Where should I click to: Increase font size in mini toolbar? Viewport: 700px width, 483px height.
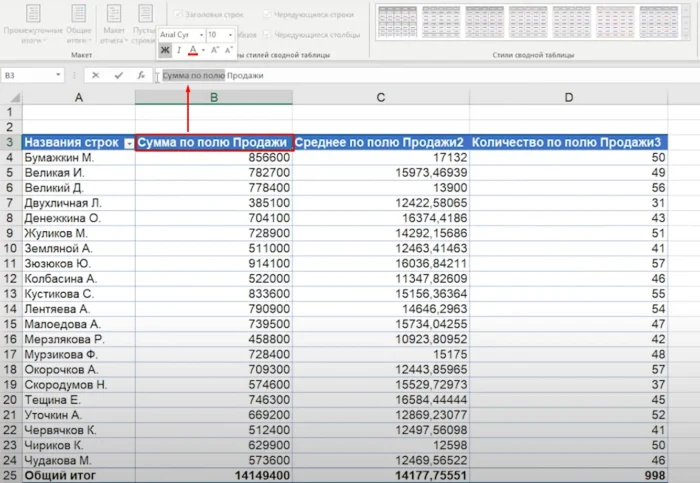click(214, 50)
